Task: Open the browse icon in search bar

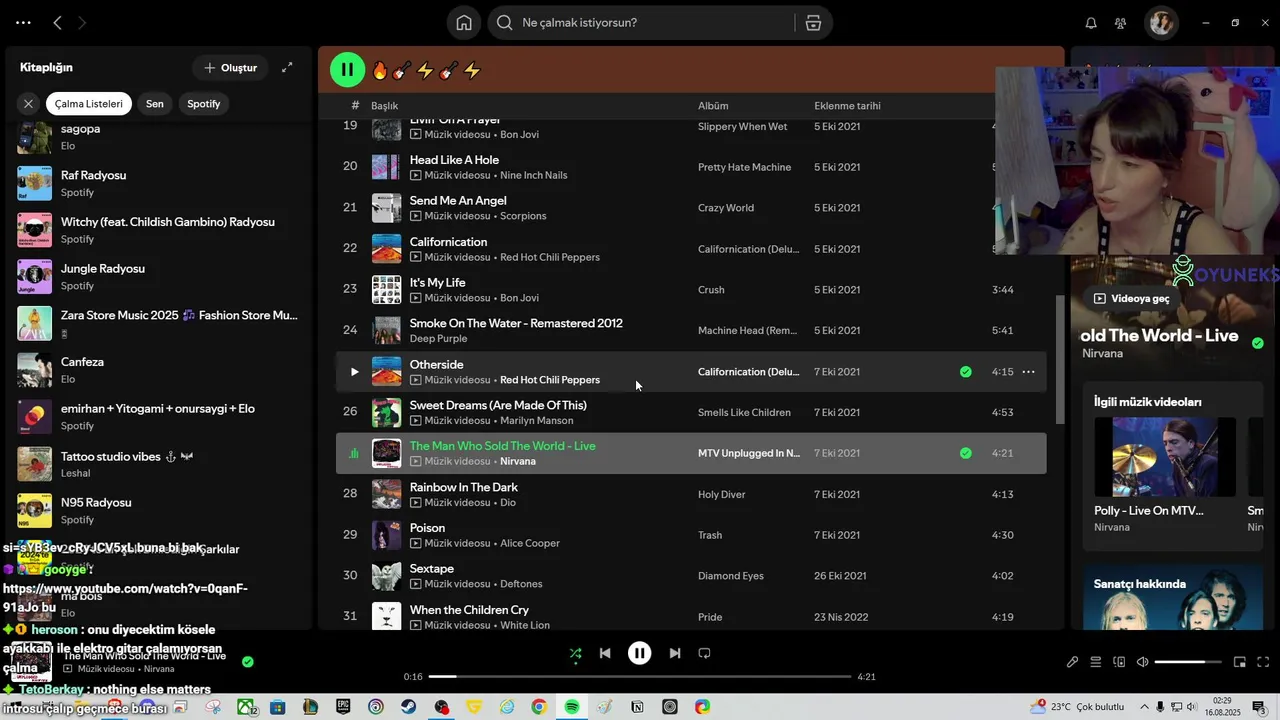Action: pos(813,23)
